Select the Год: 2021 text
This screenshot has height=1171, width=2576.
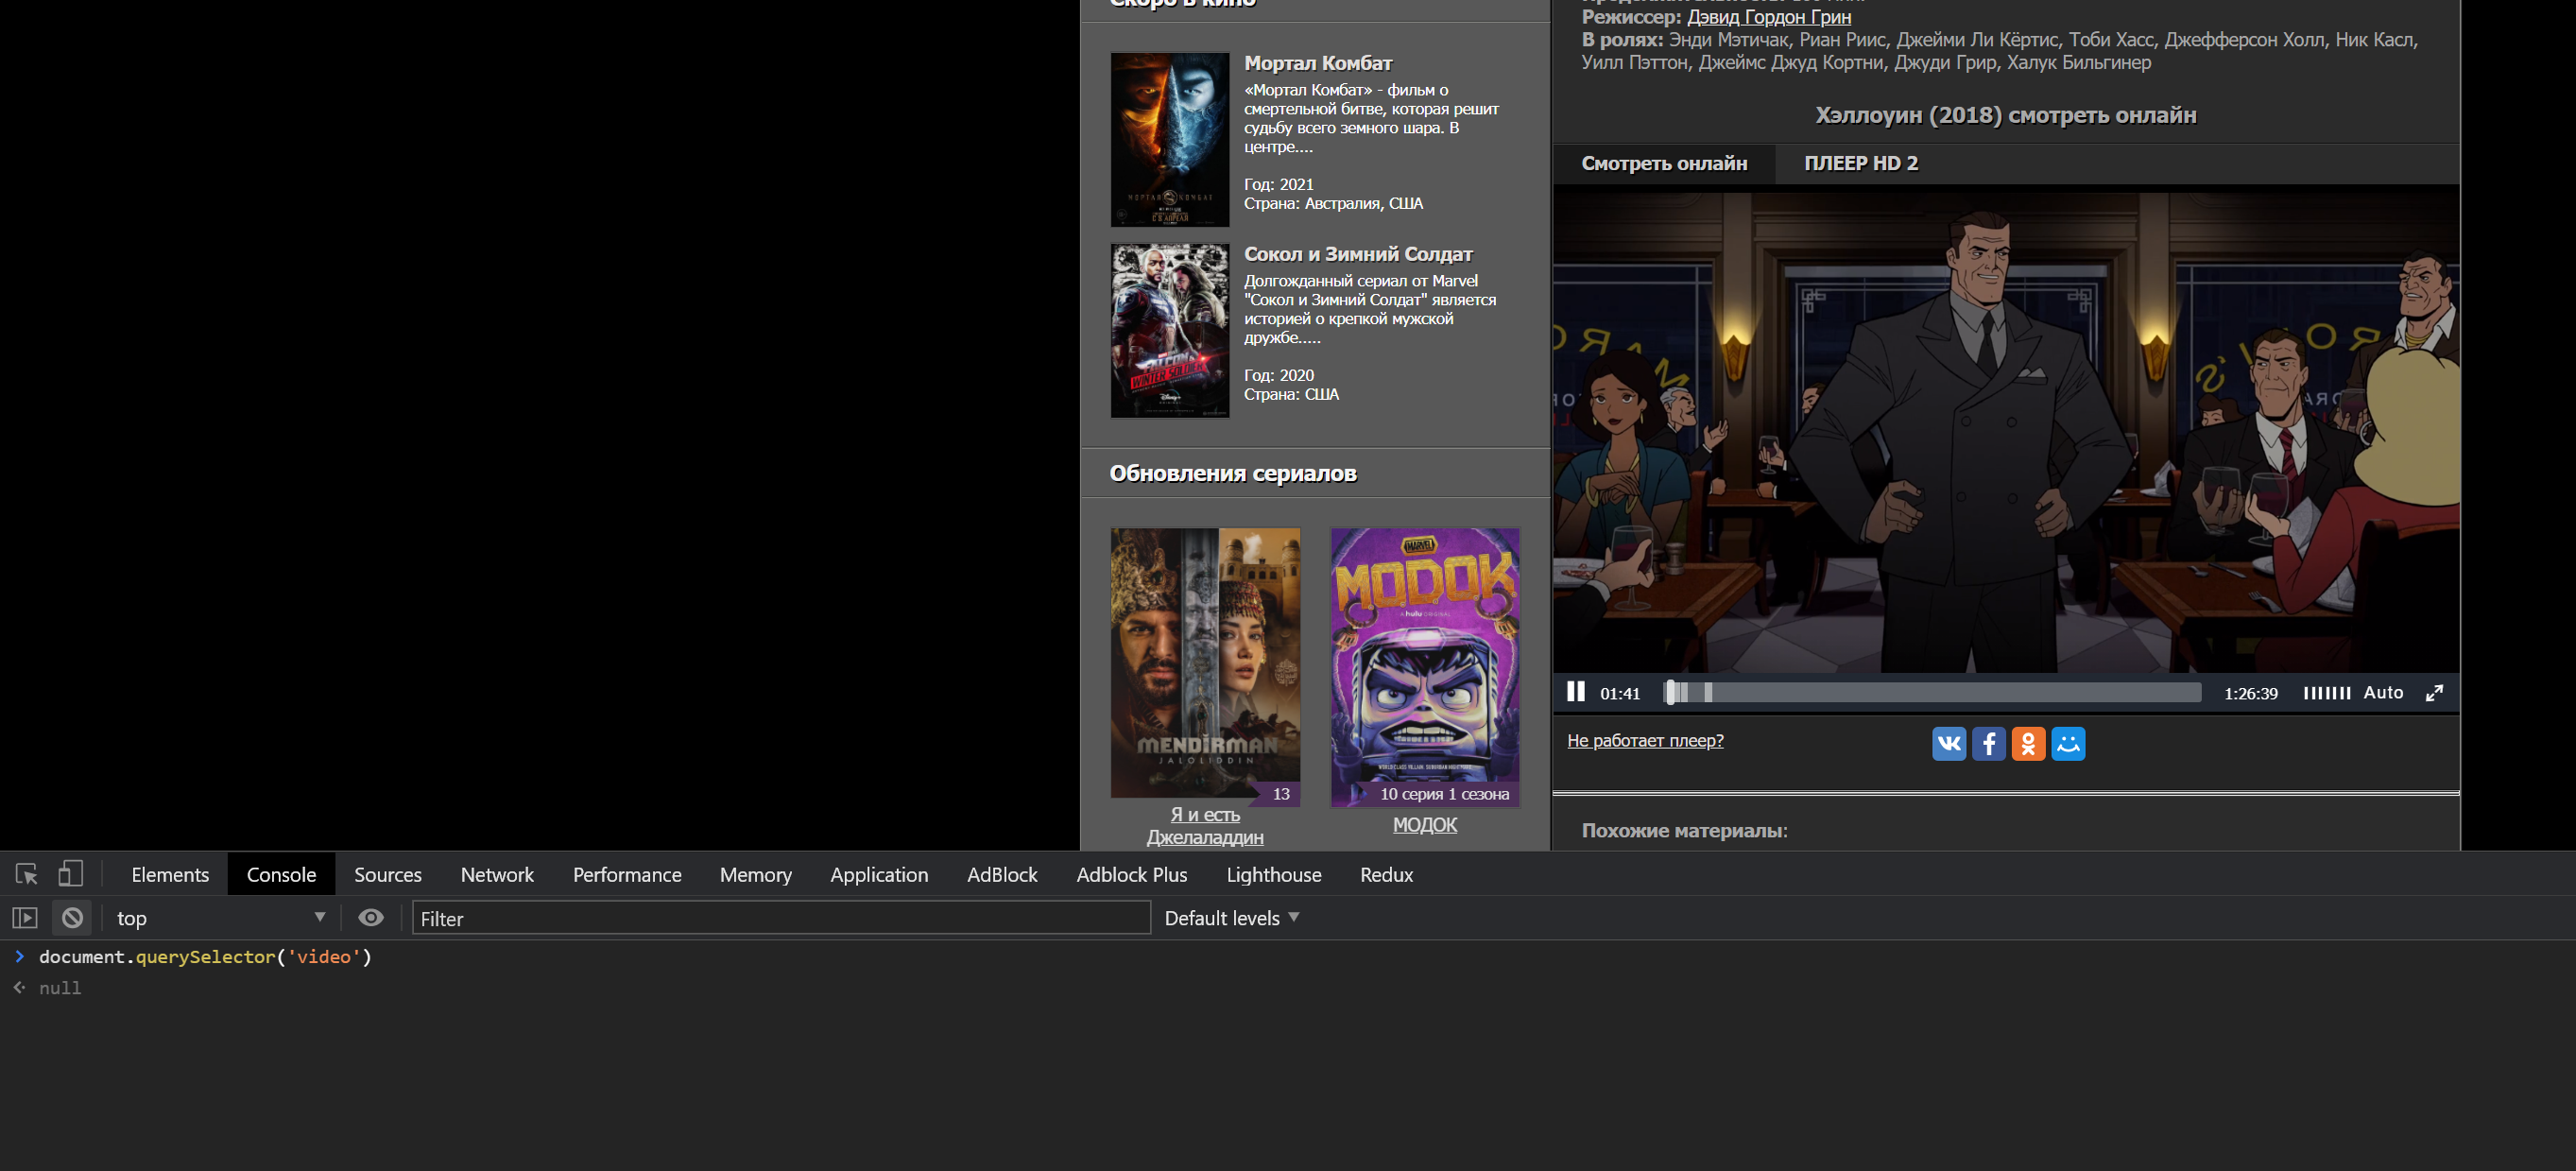pyautogui.click(x=1279, y=184)
